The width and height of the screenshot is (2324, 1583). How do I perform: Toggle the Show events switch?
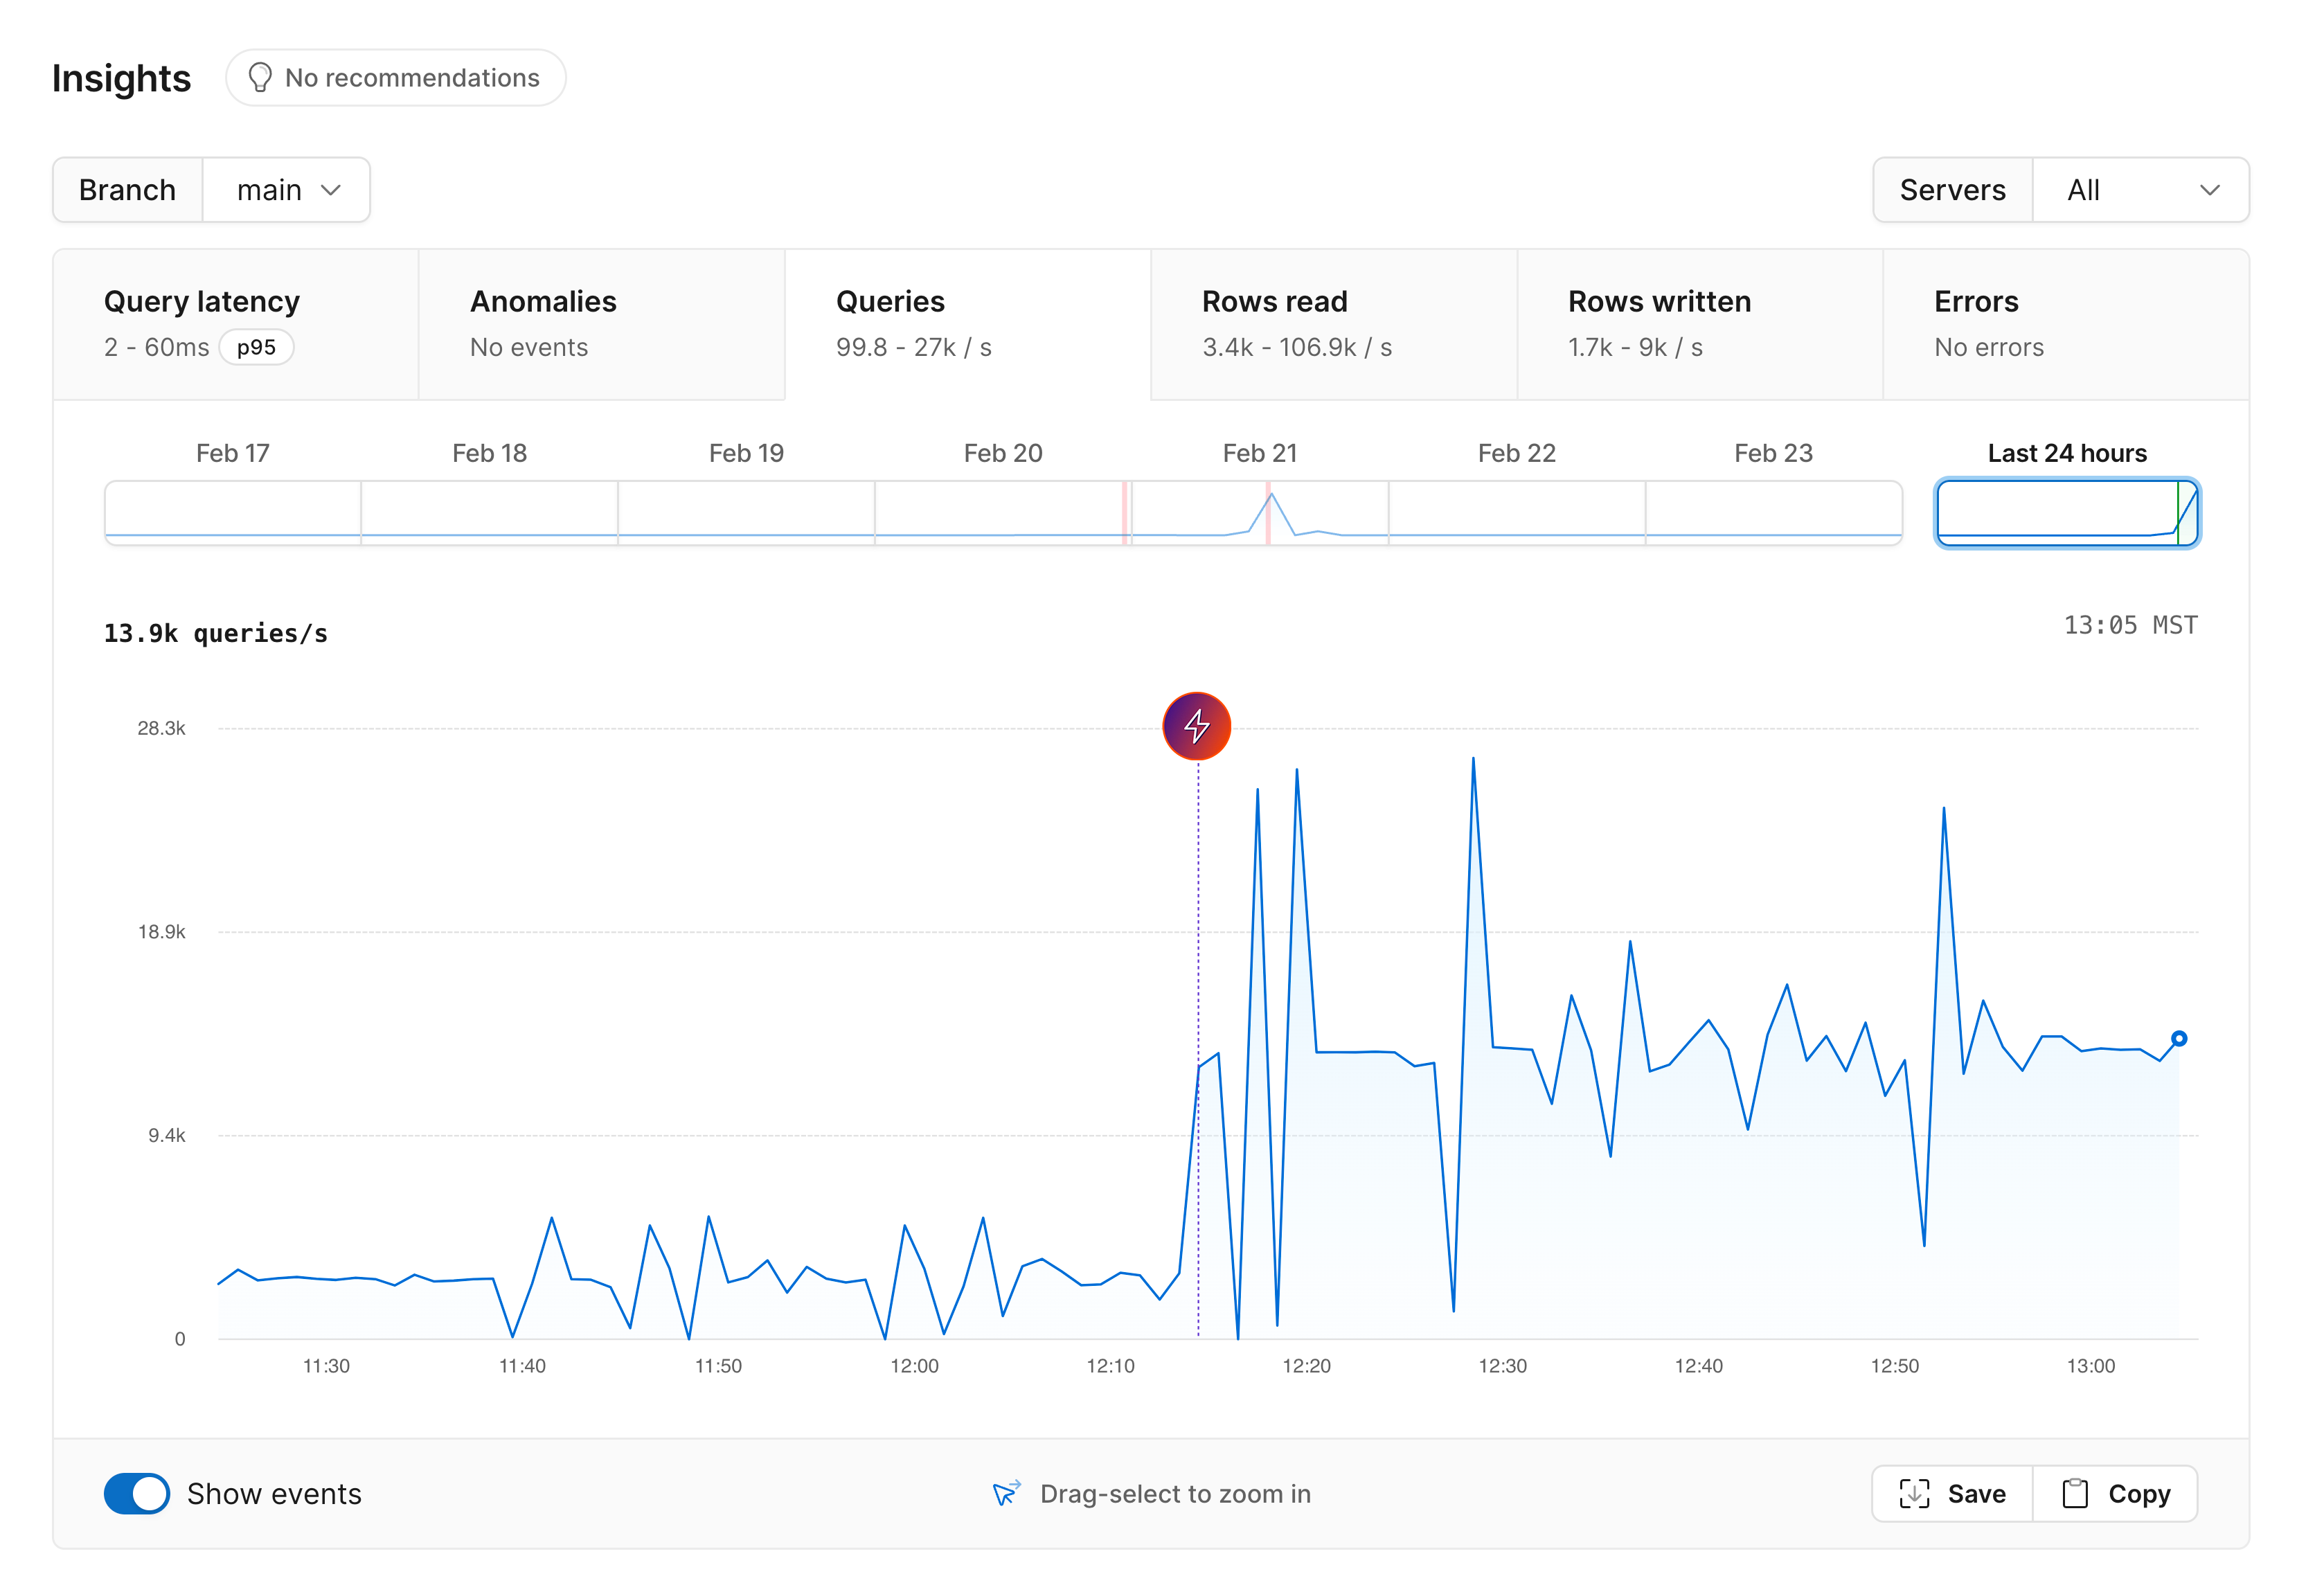pos(137,1493)
